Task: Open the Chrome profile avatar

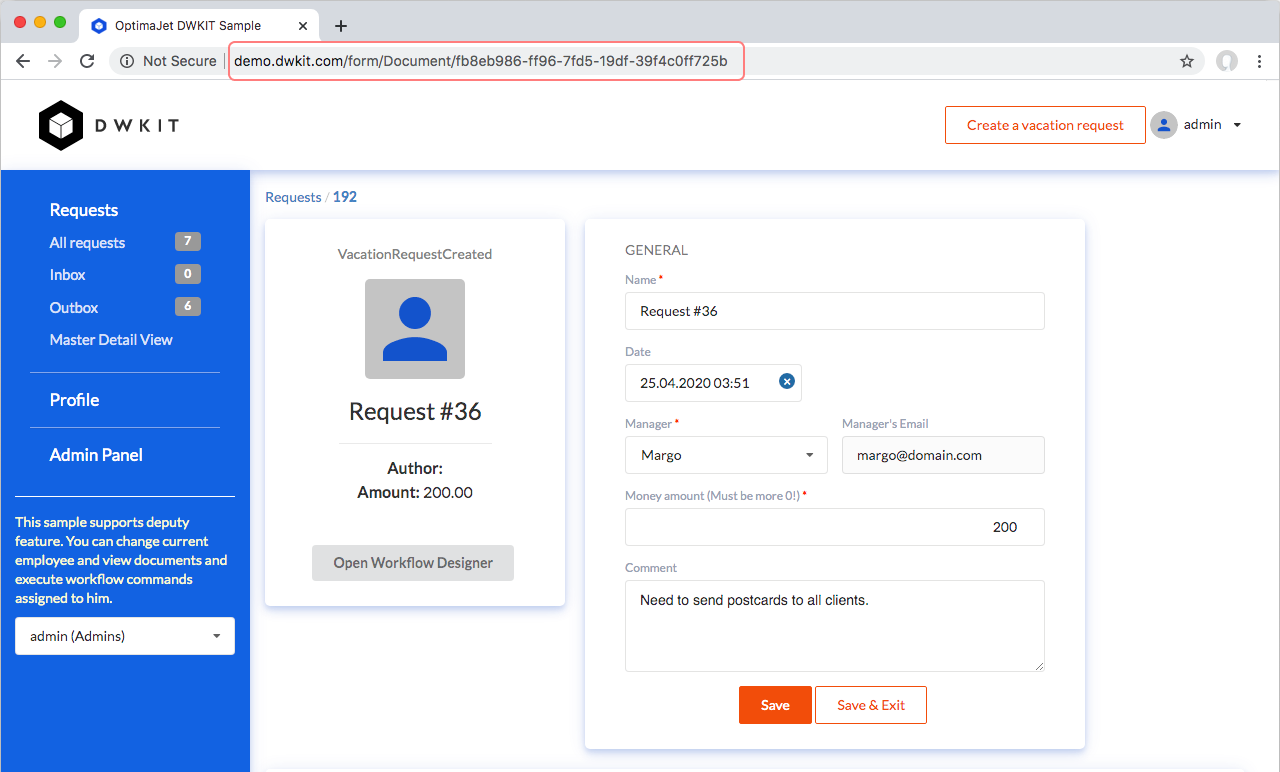Action: 1227,61
